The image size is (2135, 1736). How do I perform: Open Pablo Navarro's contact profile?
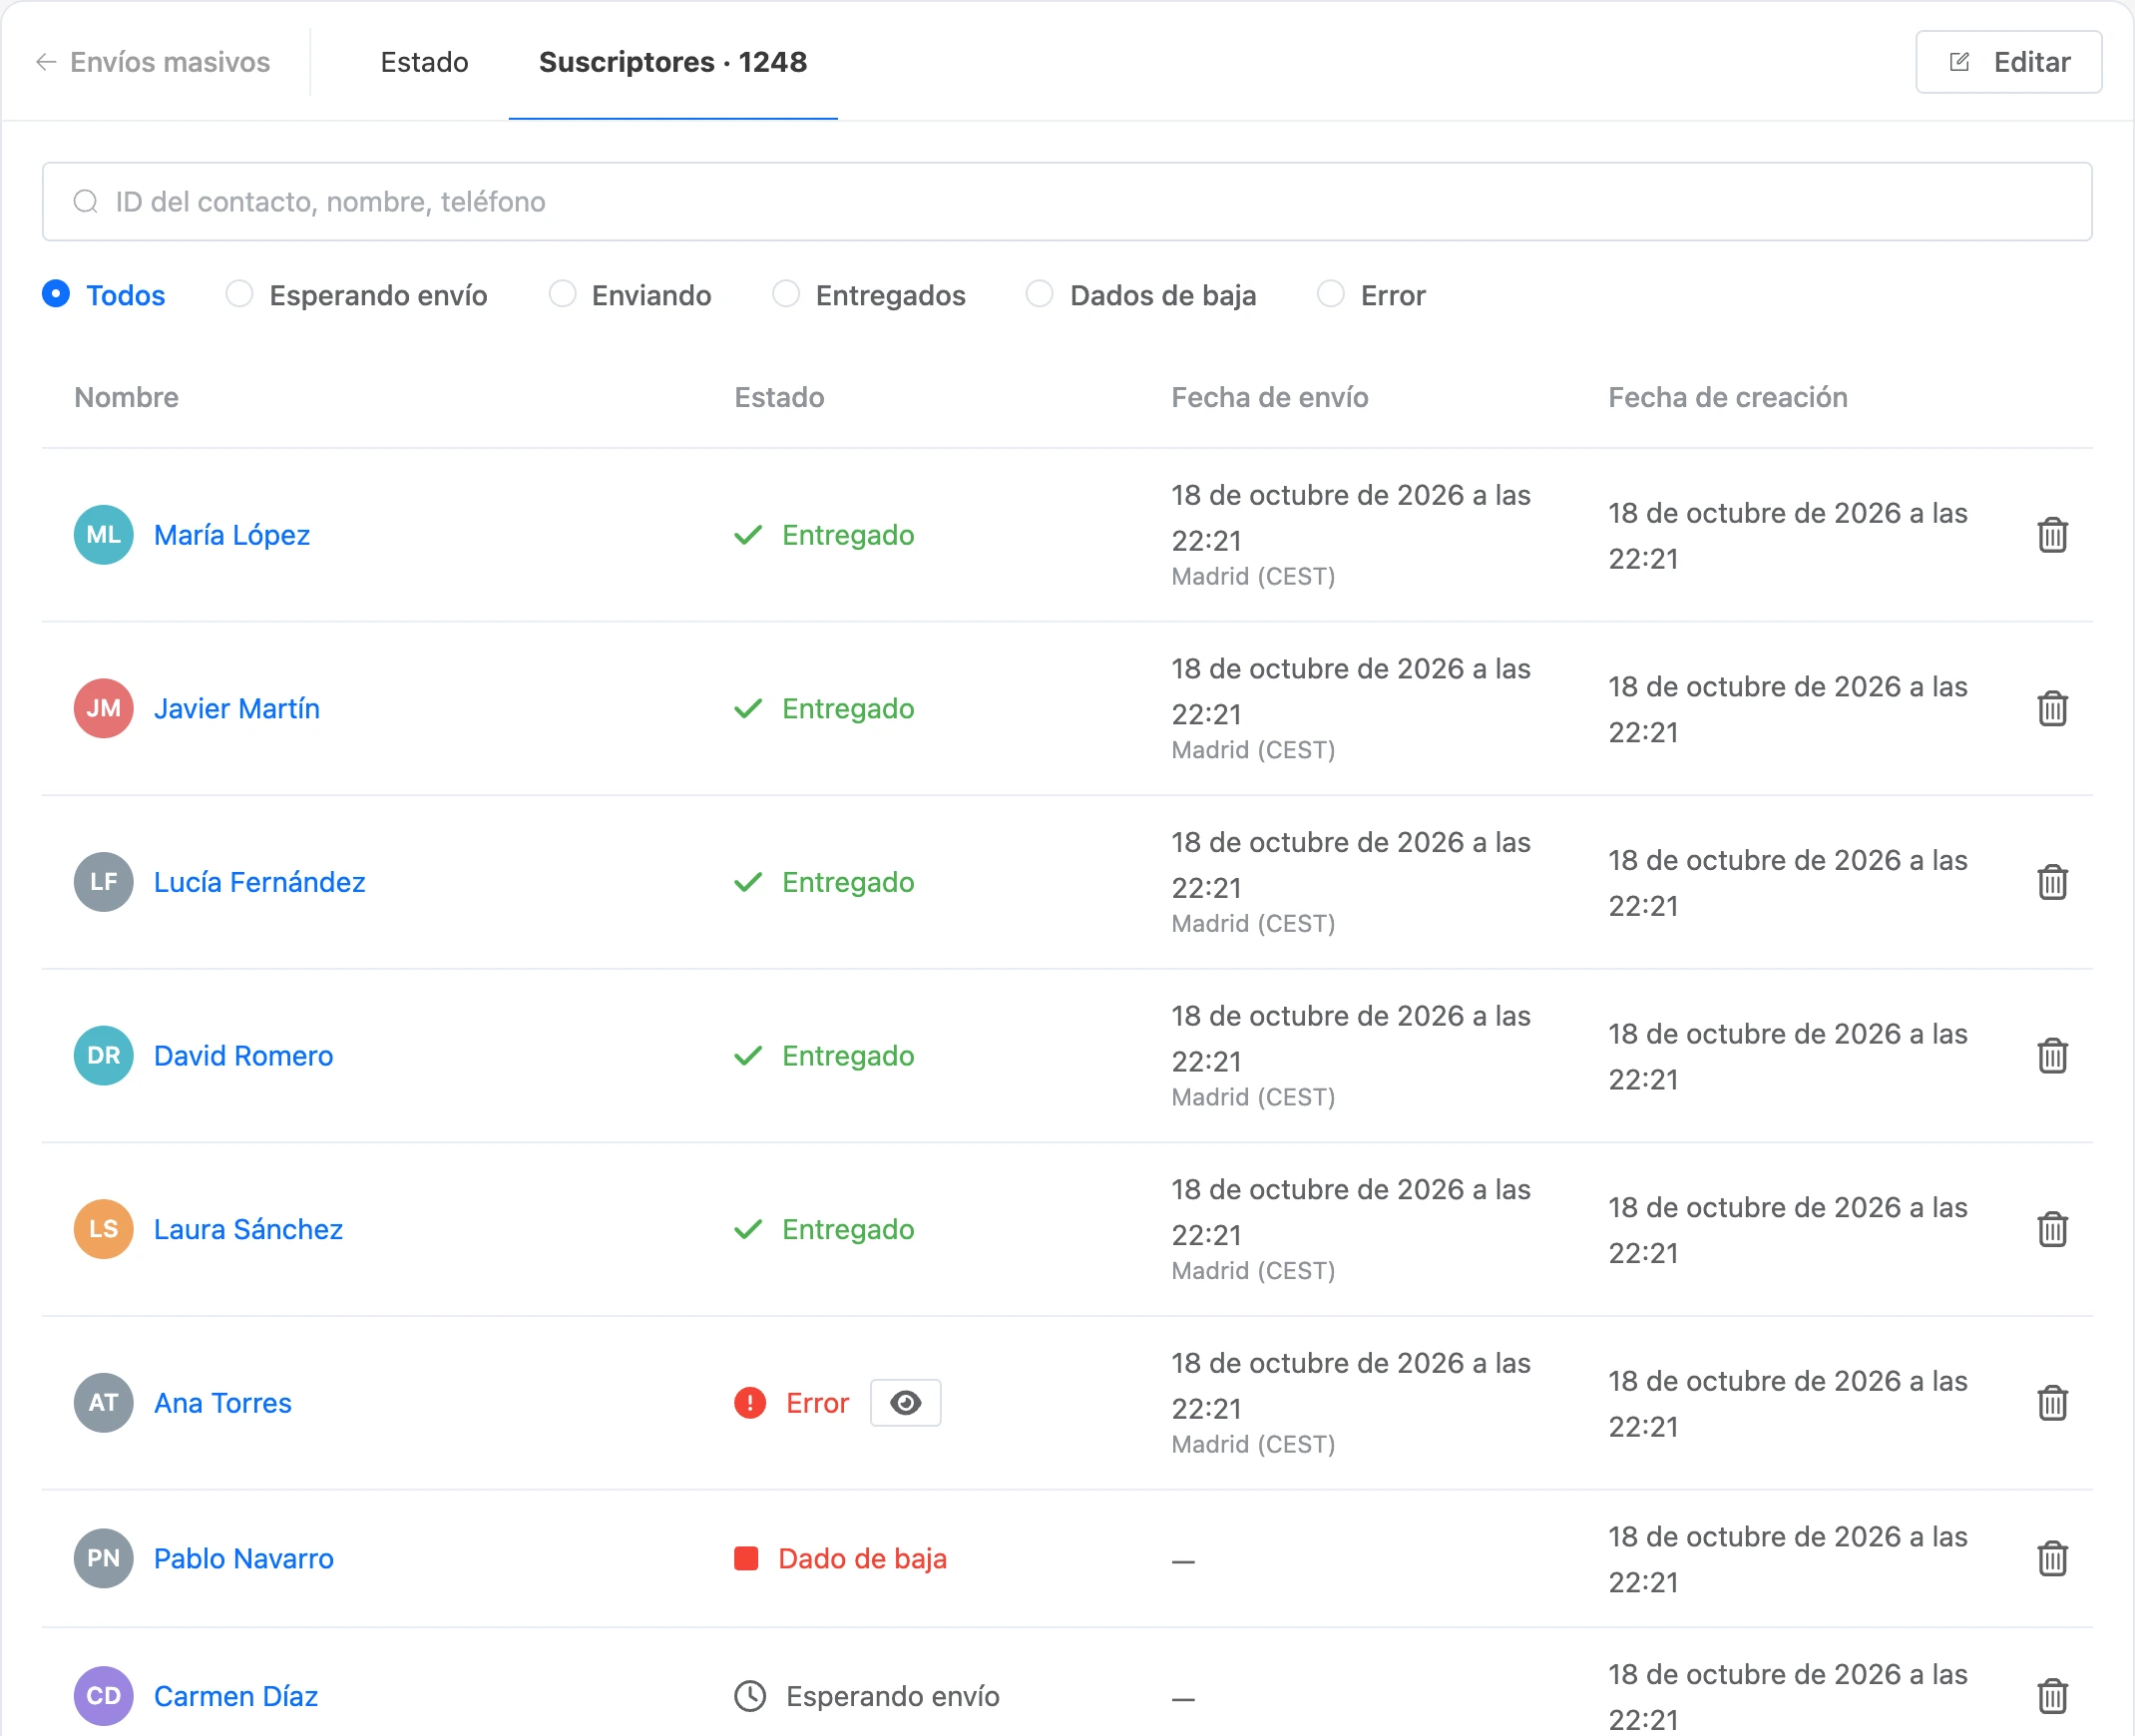(244, 1558)
